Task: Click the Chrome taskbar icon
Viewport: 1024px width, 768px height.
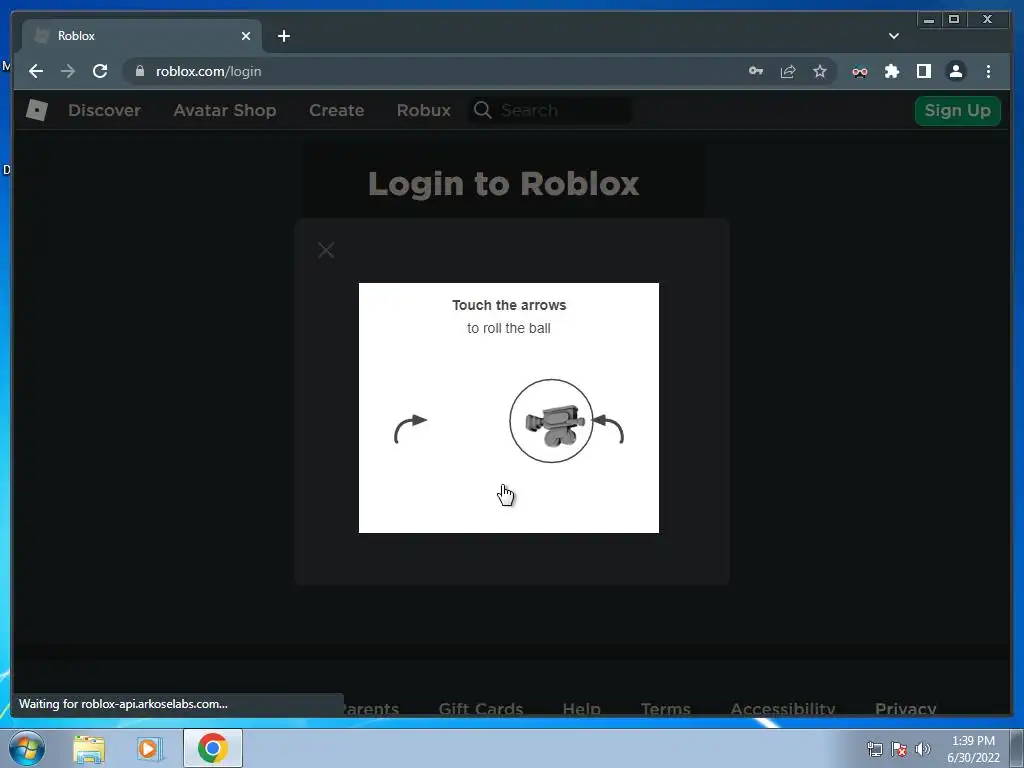Action: coord(212,748)
